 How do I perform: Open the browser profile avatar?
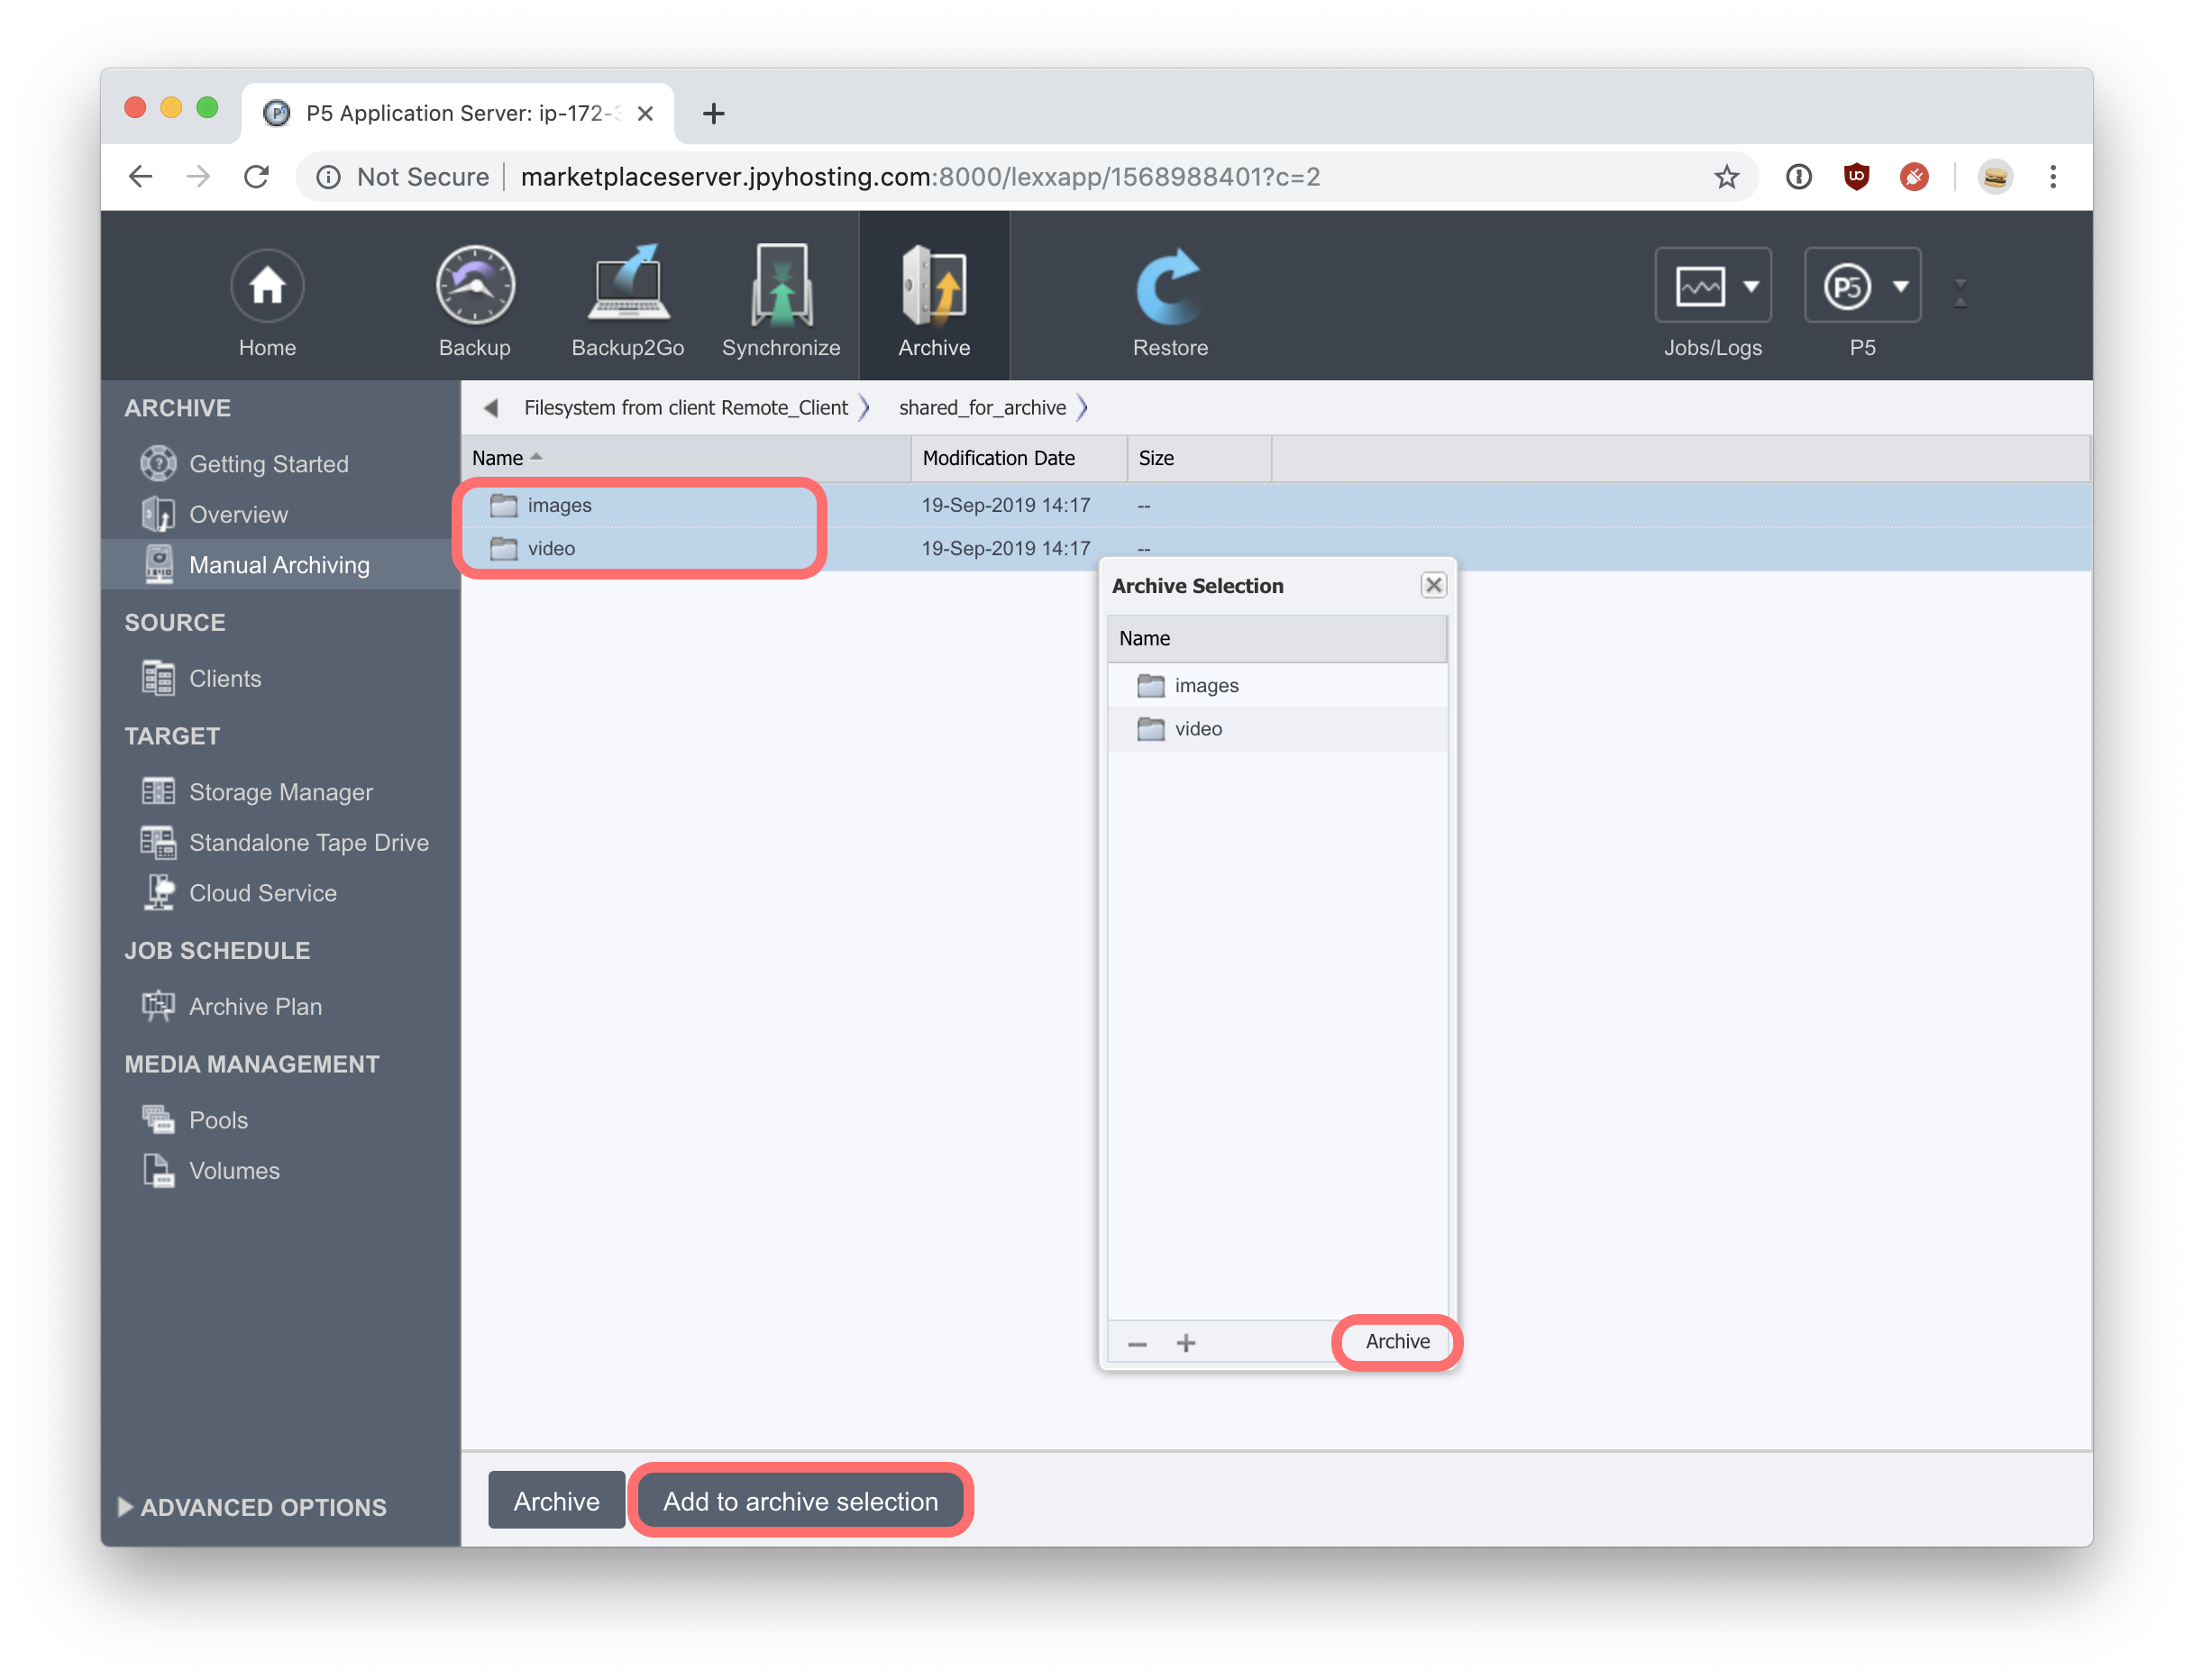(1995, 177)
